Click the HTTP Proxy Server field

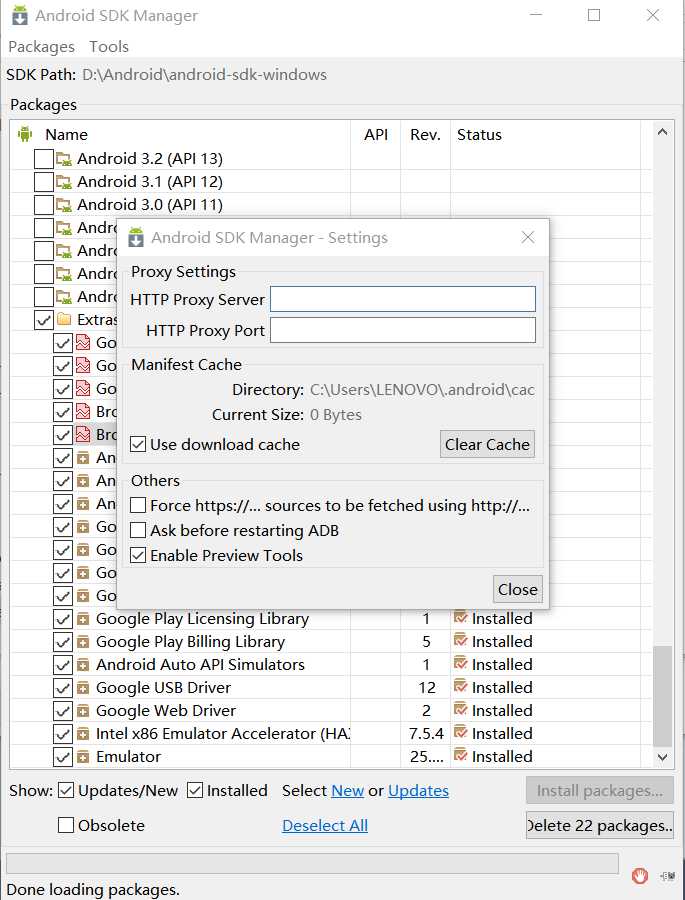(403, 299)
